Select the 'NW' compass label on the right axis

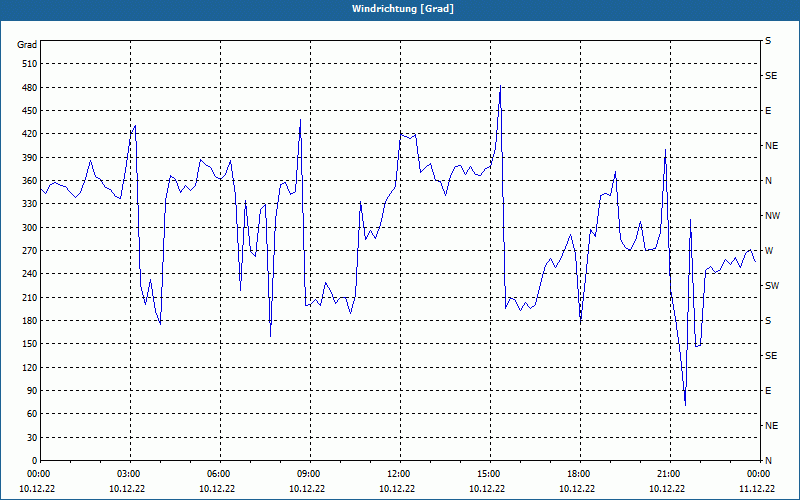[x=772, y=216]
